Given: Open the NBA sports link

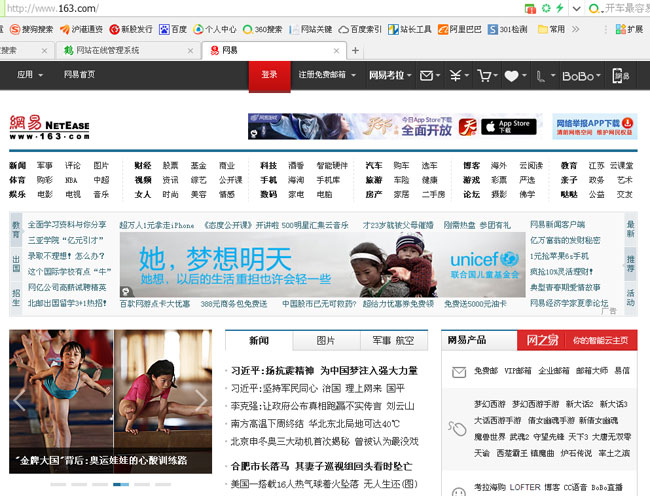Looking at the screenshot, I should tap(71, 180).
